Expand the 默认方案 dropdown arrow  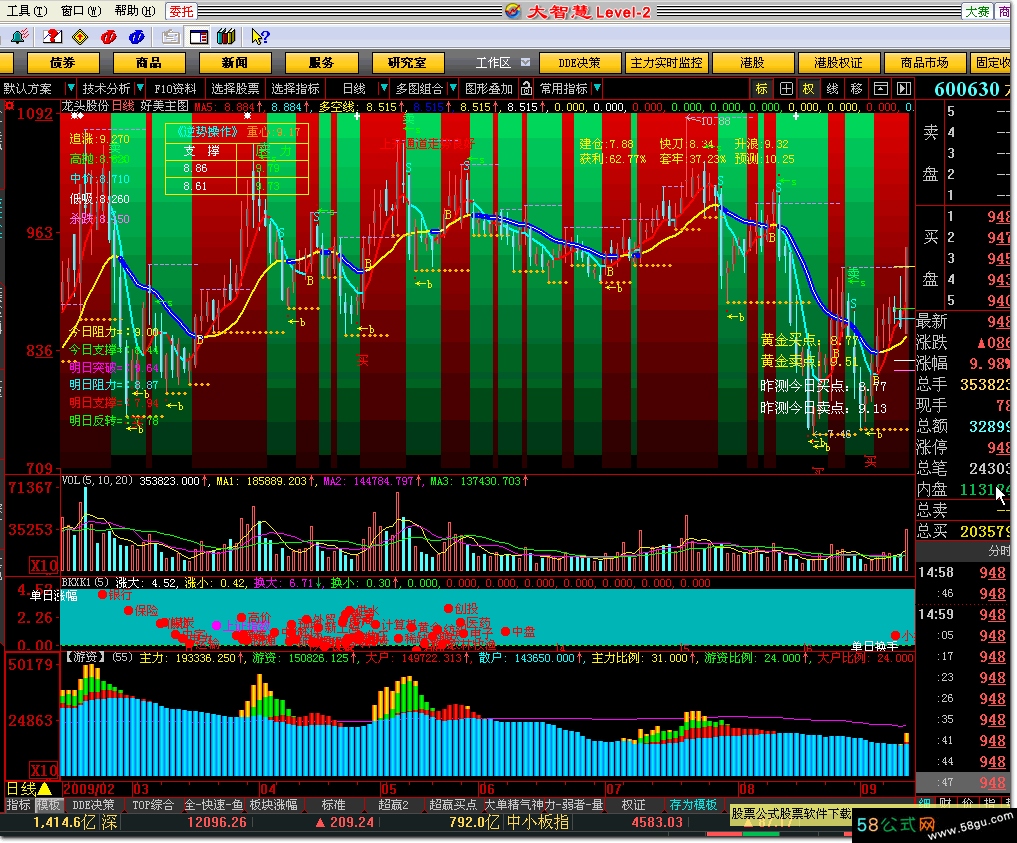point(70,88)
